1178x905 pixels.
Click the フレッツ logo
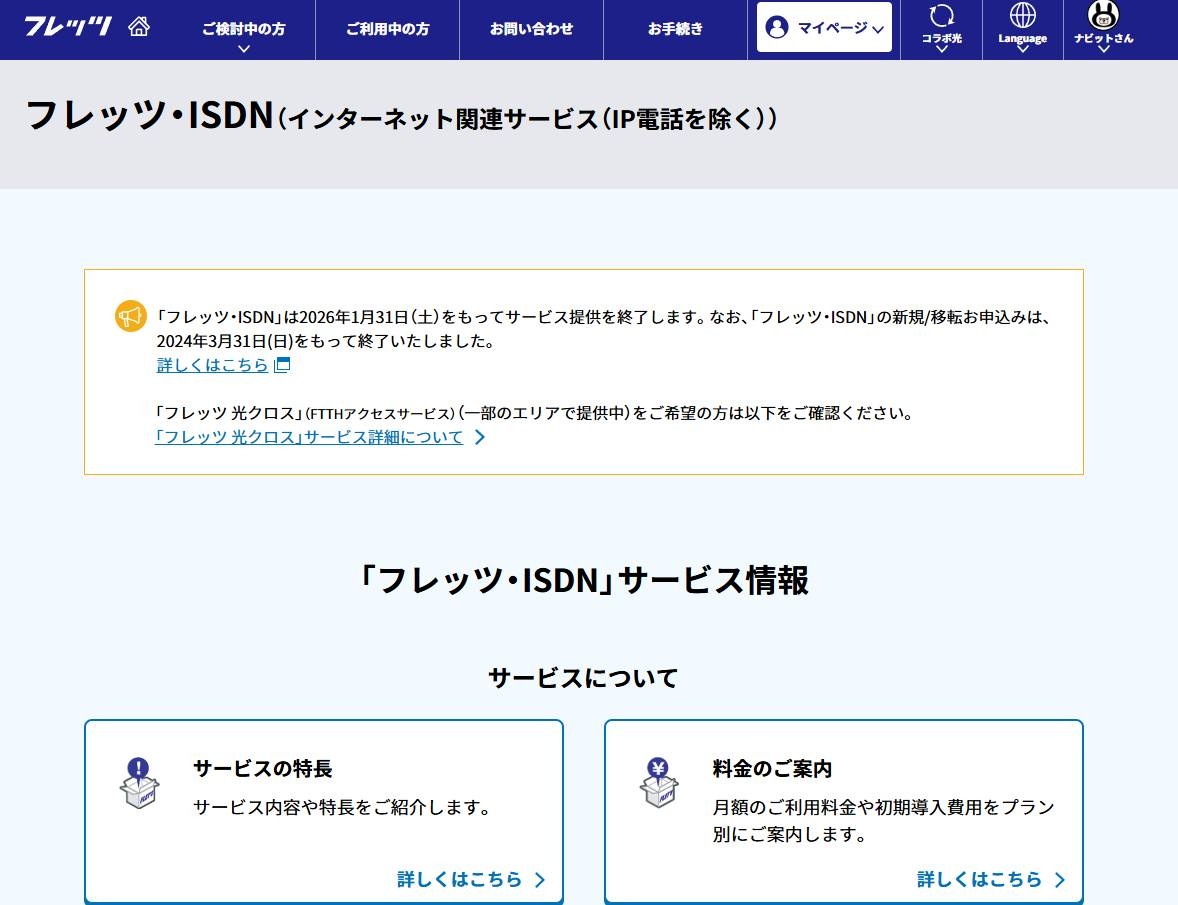click(x=68, y=27)
